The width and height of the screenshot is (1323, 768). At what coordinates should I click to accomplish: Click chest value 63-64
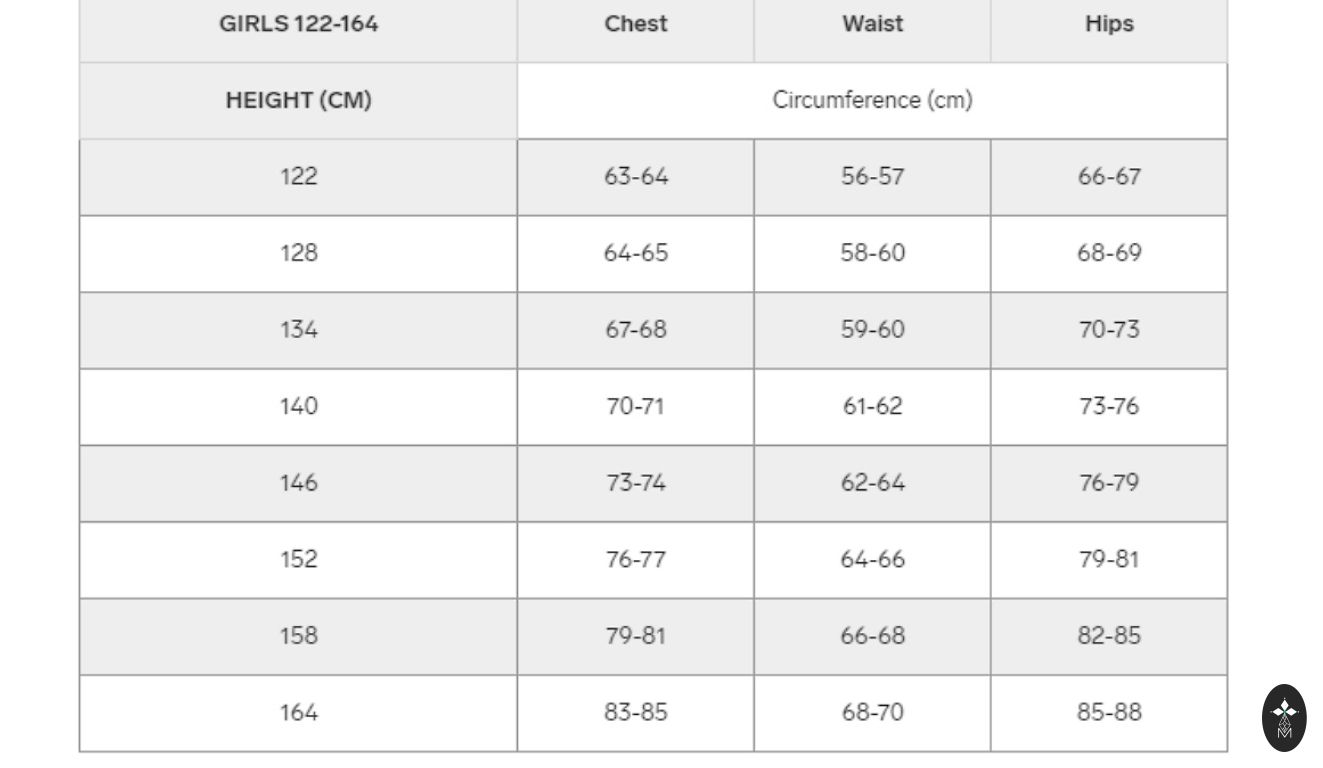pos(635,176)
